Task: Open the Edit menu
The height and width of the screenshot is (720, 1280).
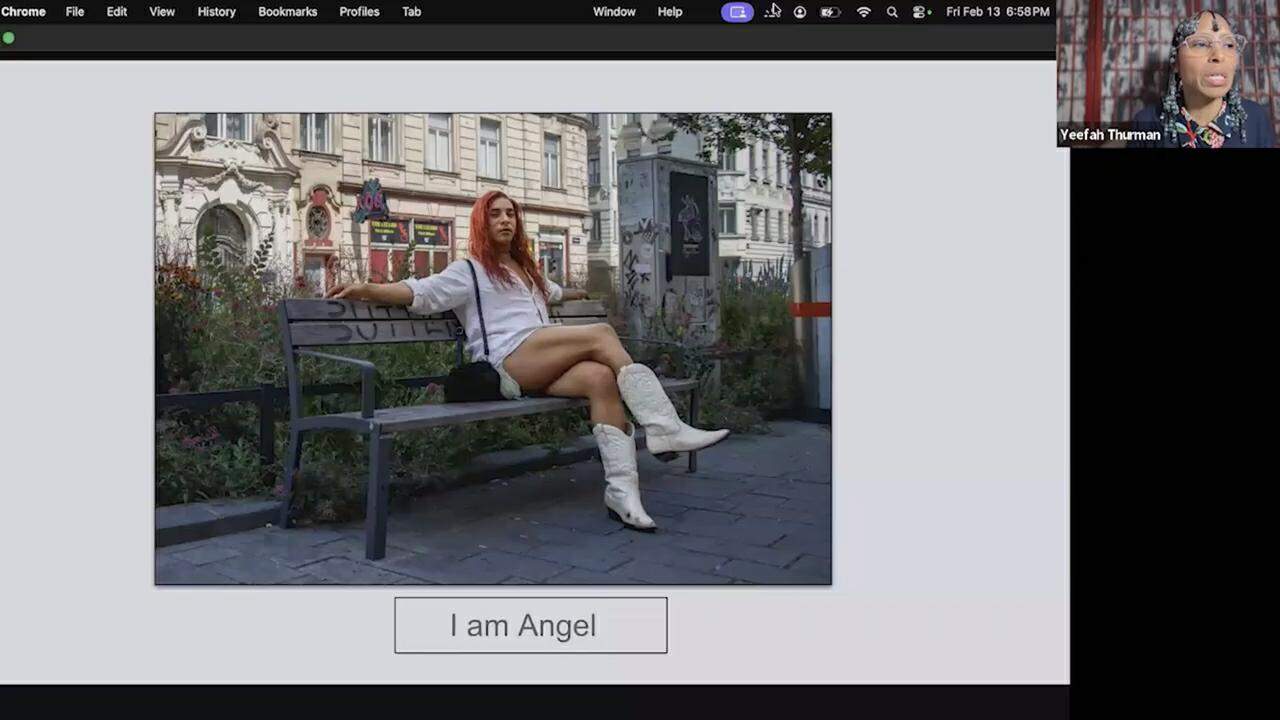Action: (117, 12)
